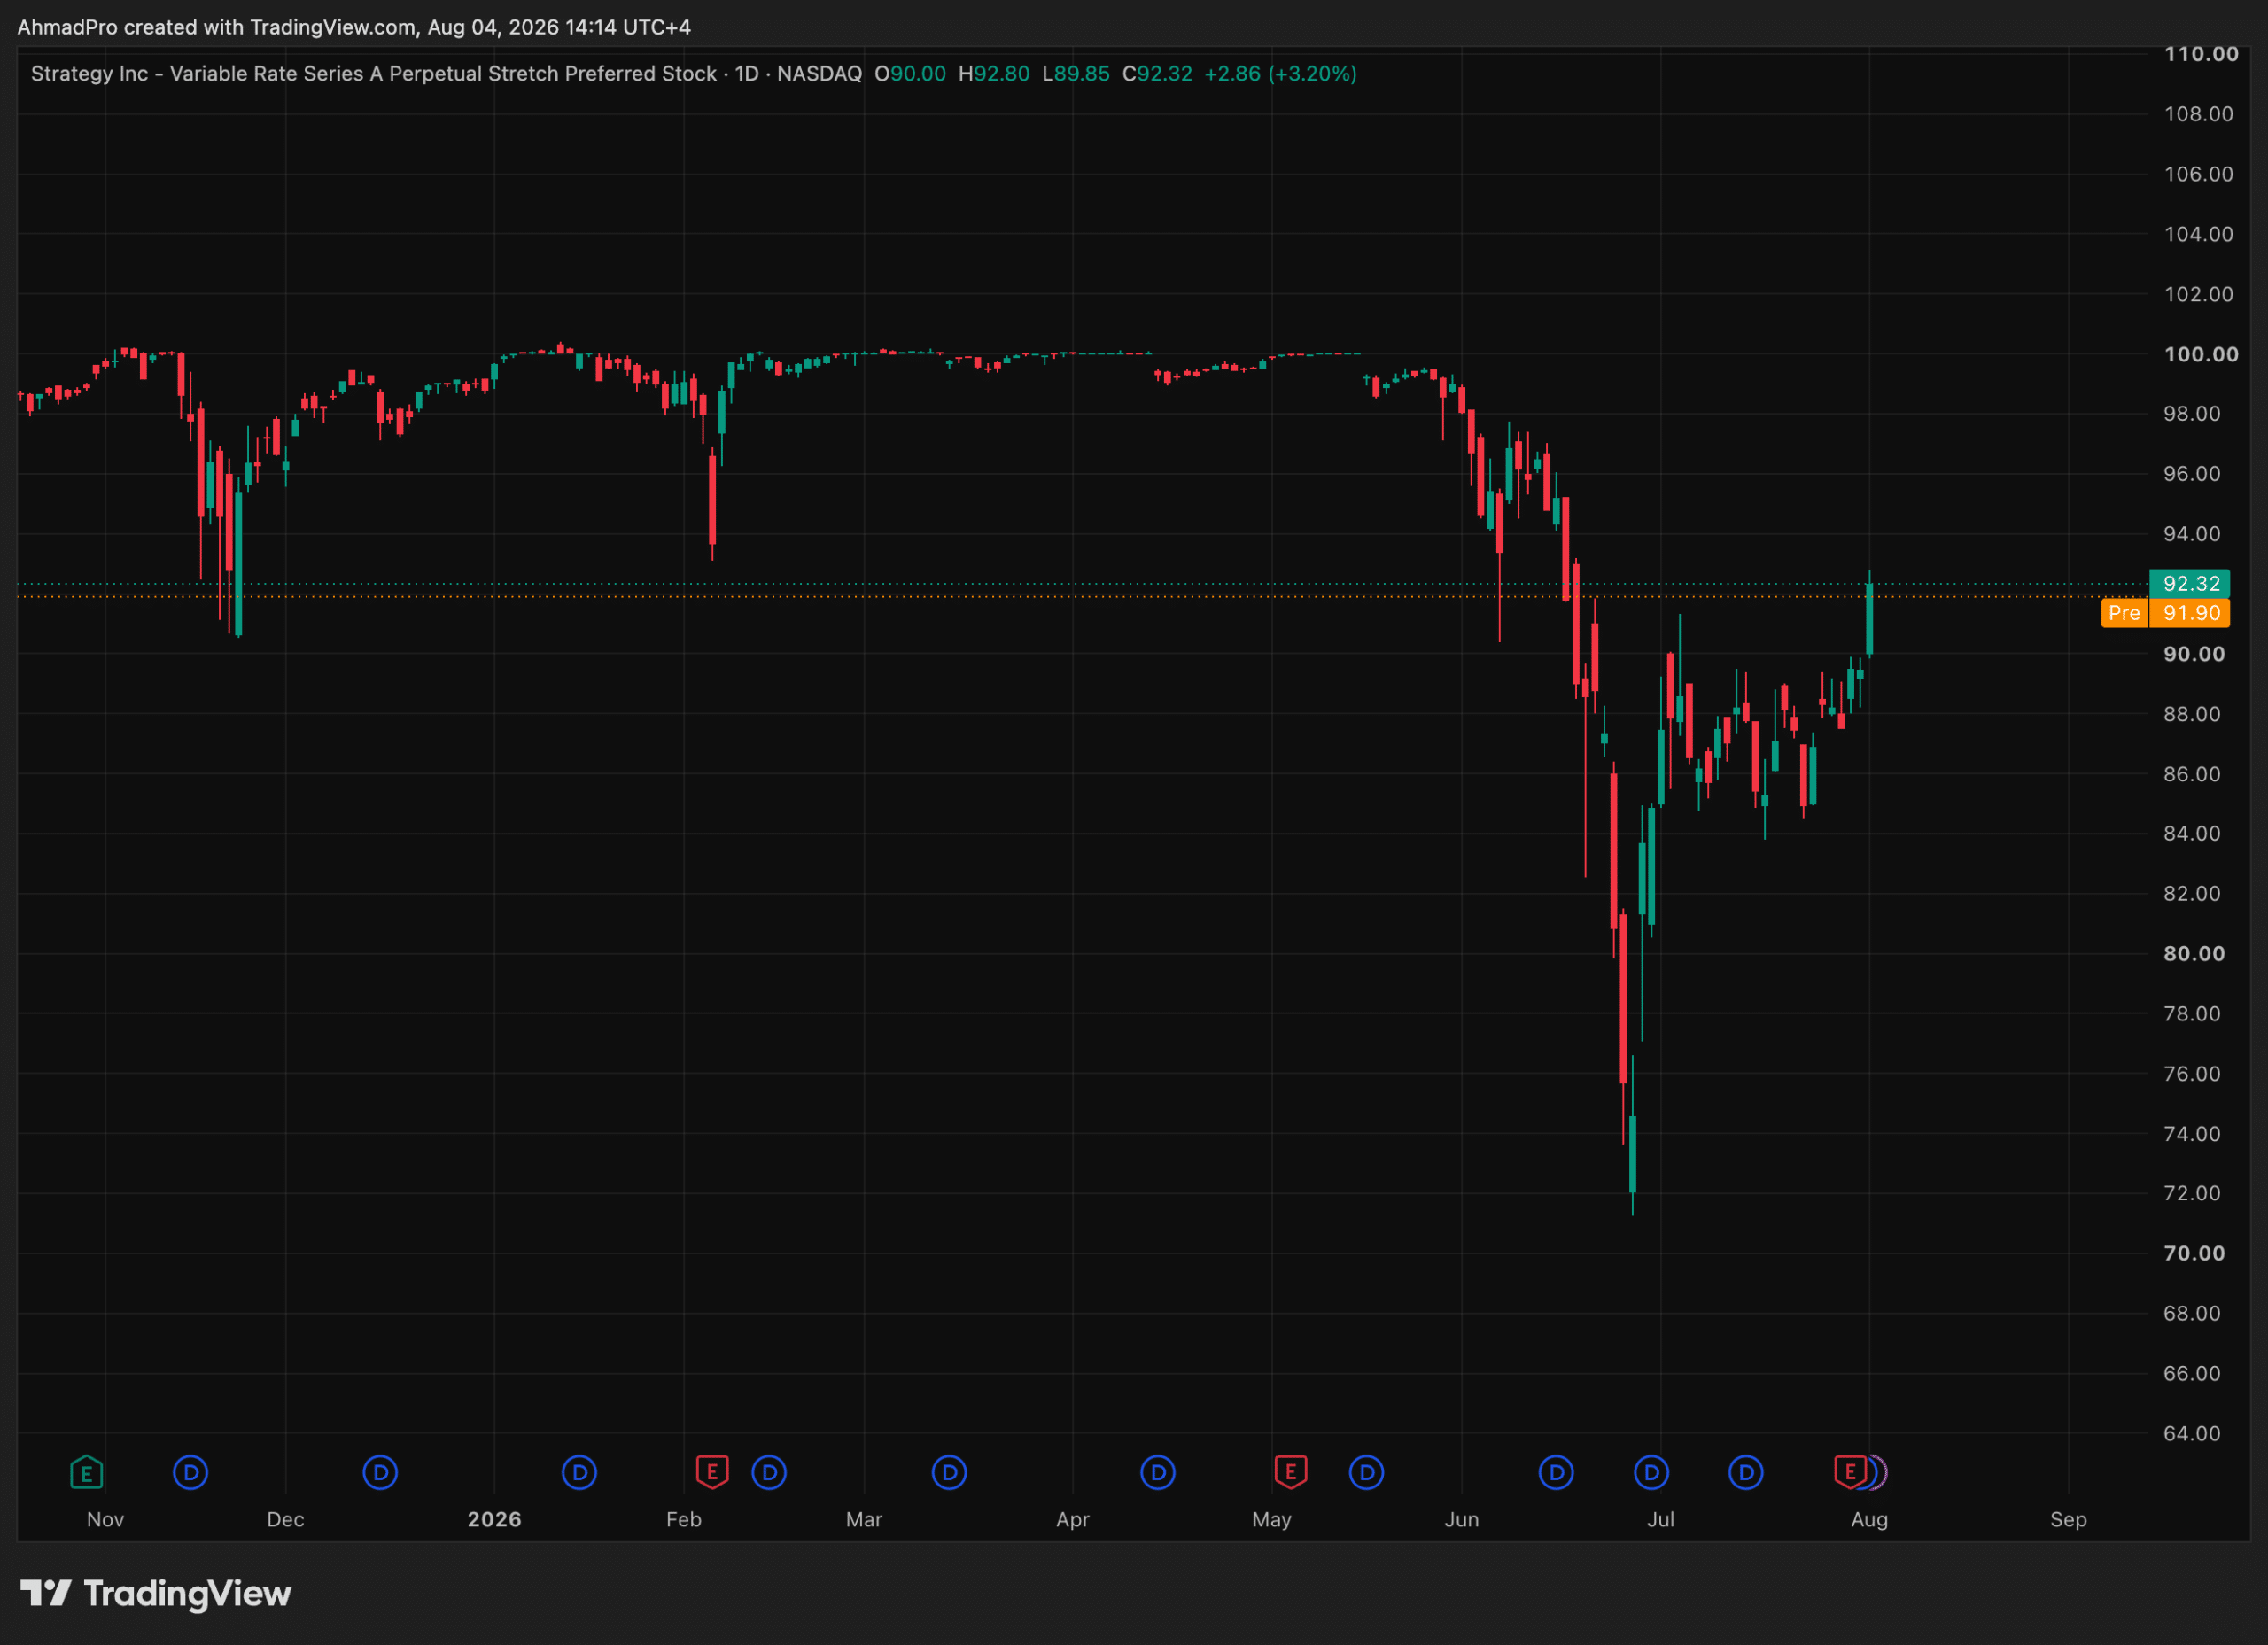The width and height of the screenshot is (2268, 1645).
Task: Open the dividend D marker between Apr and May
Action: tap(1158, 1472)
